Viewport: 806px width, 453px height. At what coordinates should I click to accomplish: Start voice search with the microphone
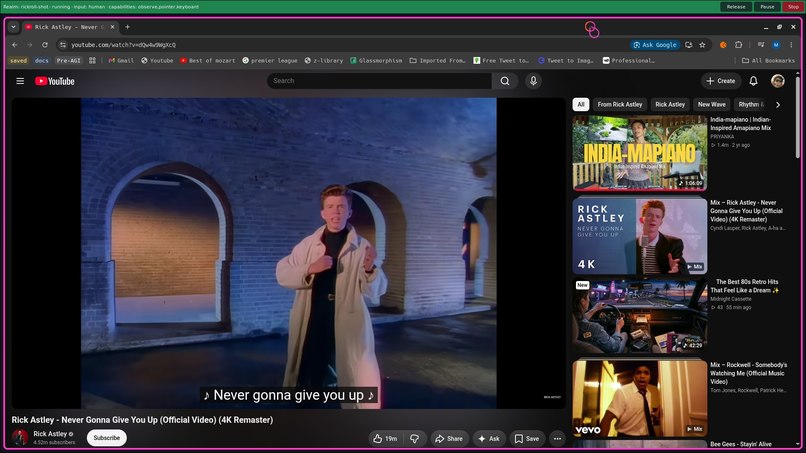pos(533,81)
